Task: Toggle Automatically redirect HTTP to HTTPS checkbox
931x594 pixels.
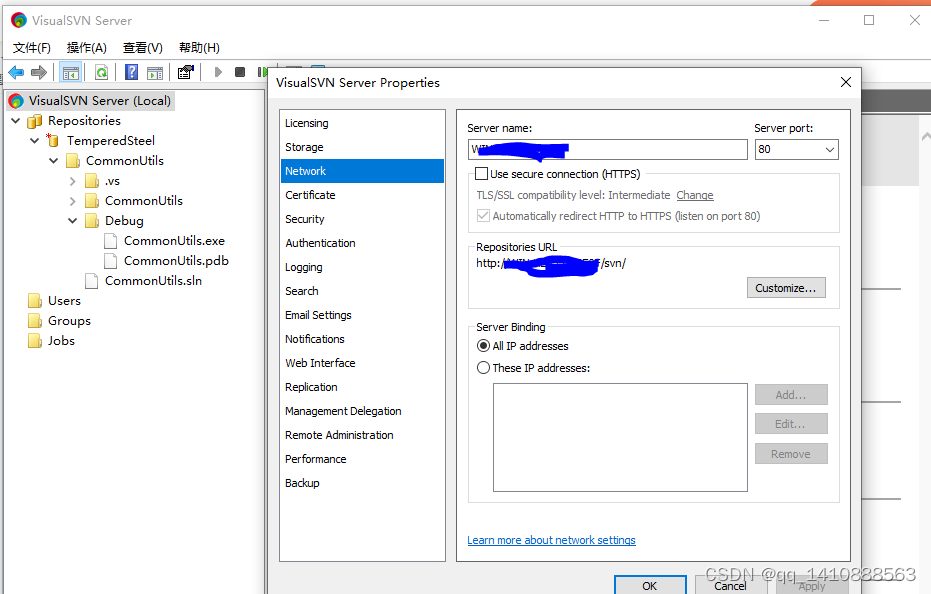Action: click(483, 216)
